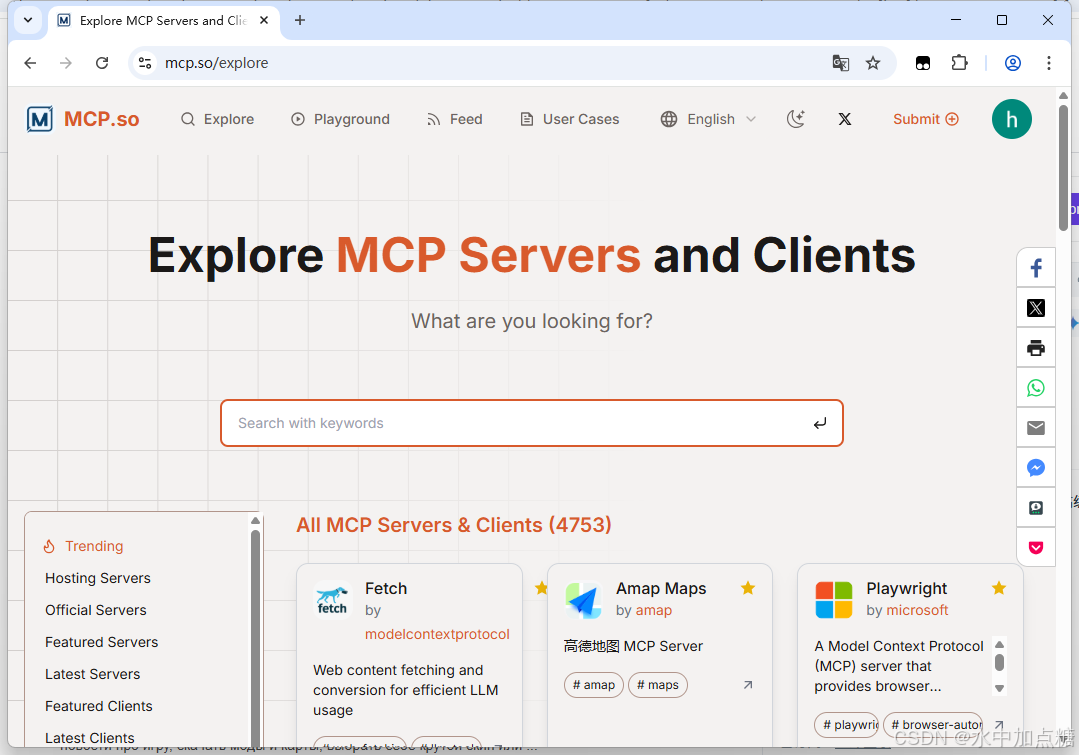Open the modelcontextprotocol author link

(437, 634)
